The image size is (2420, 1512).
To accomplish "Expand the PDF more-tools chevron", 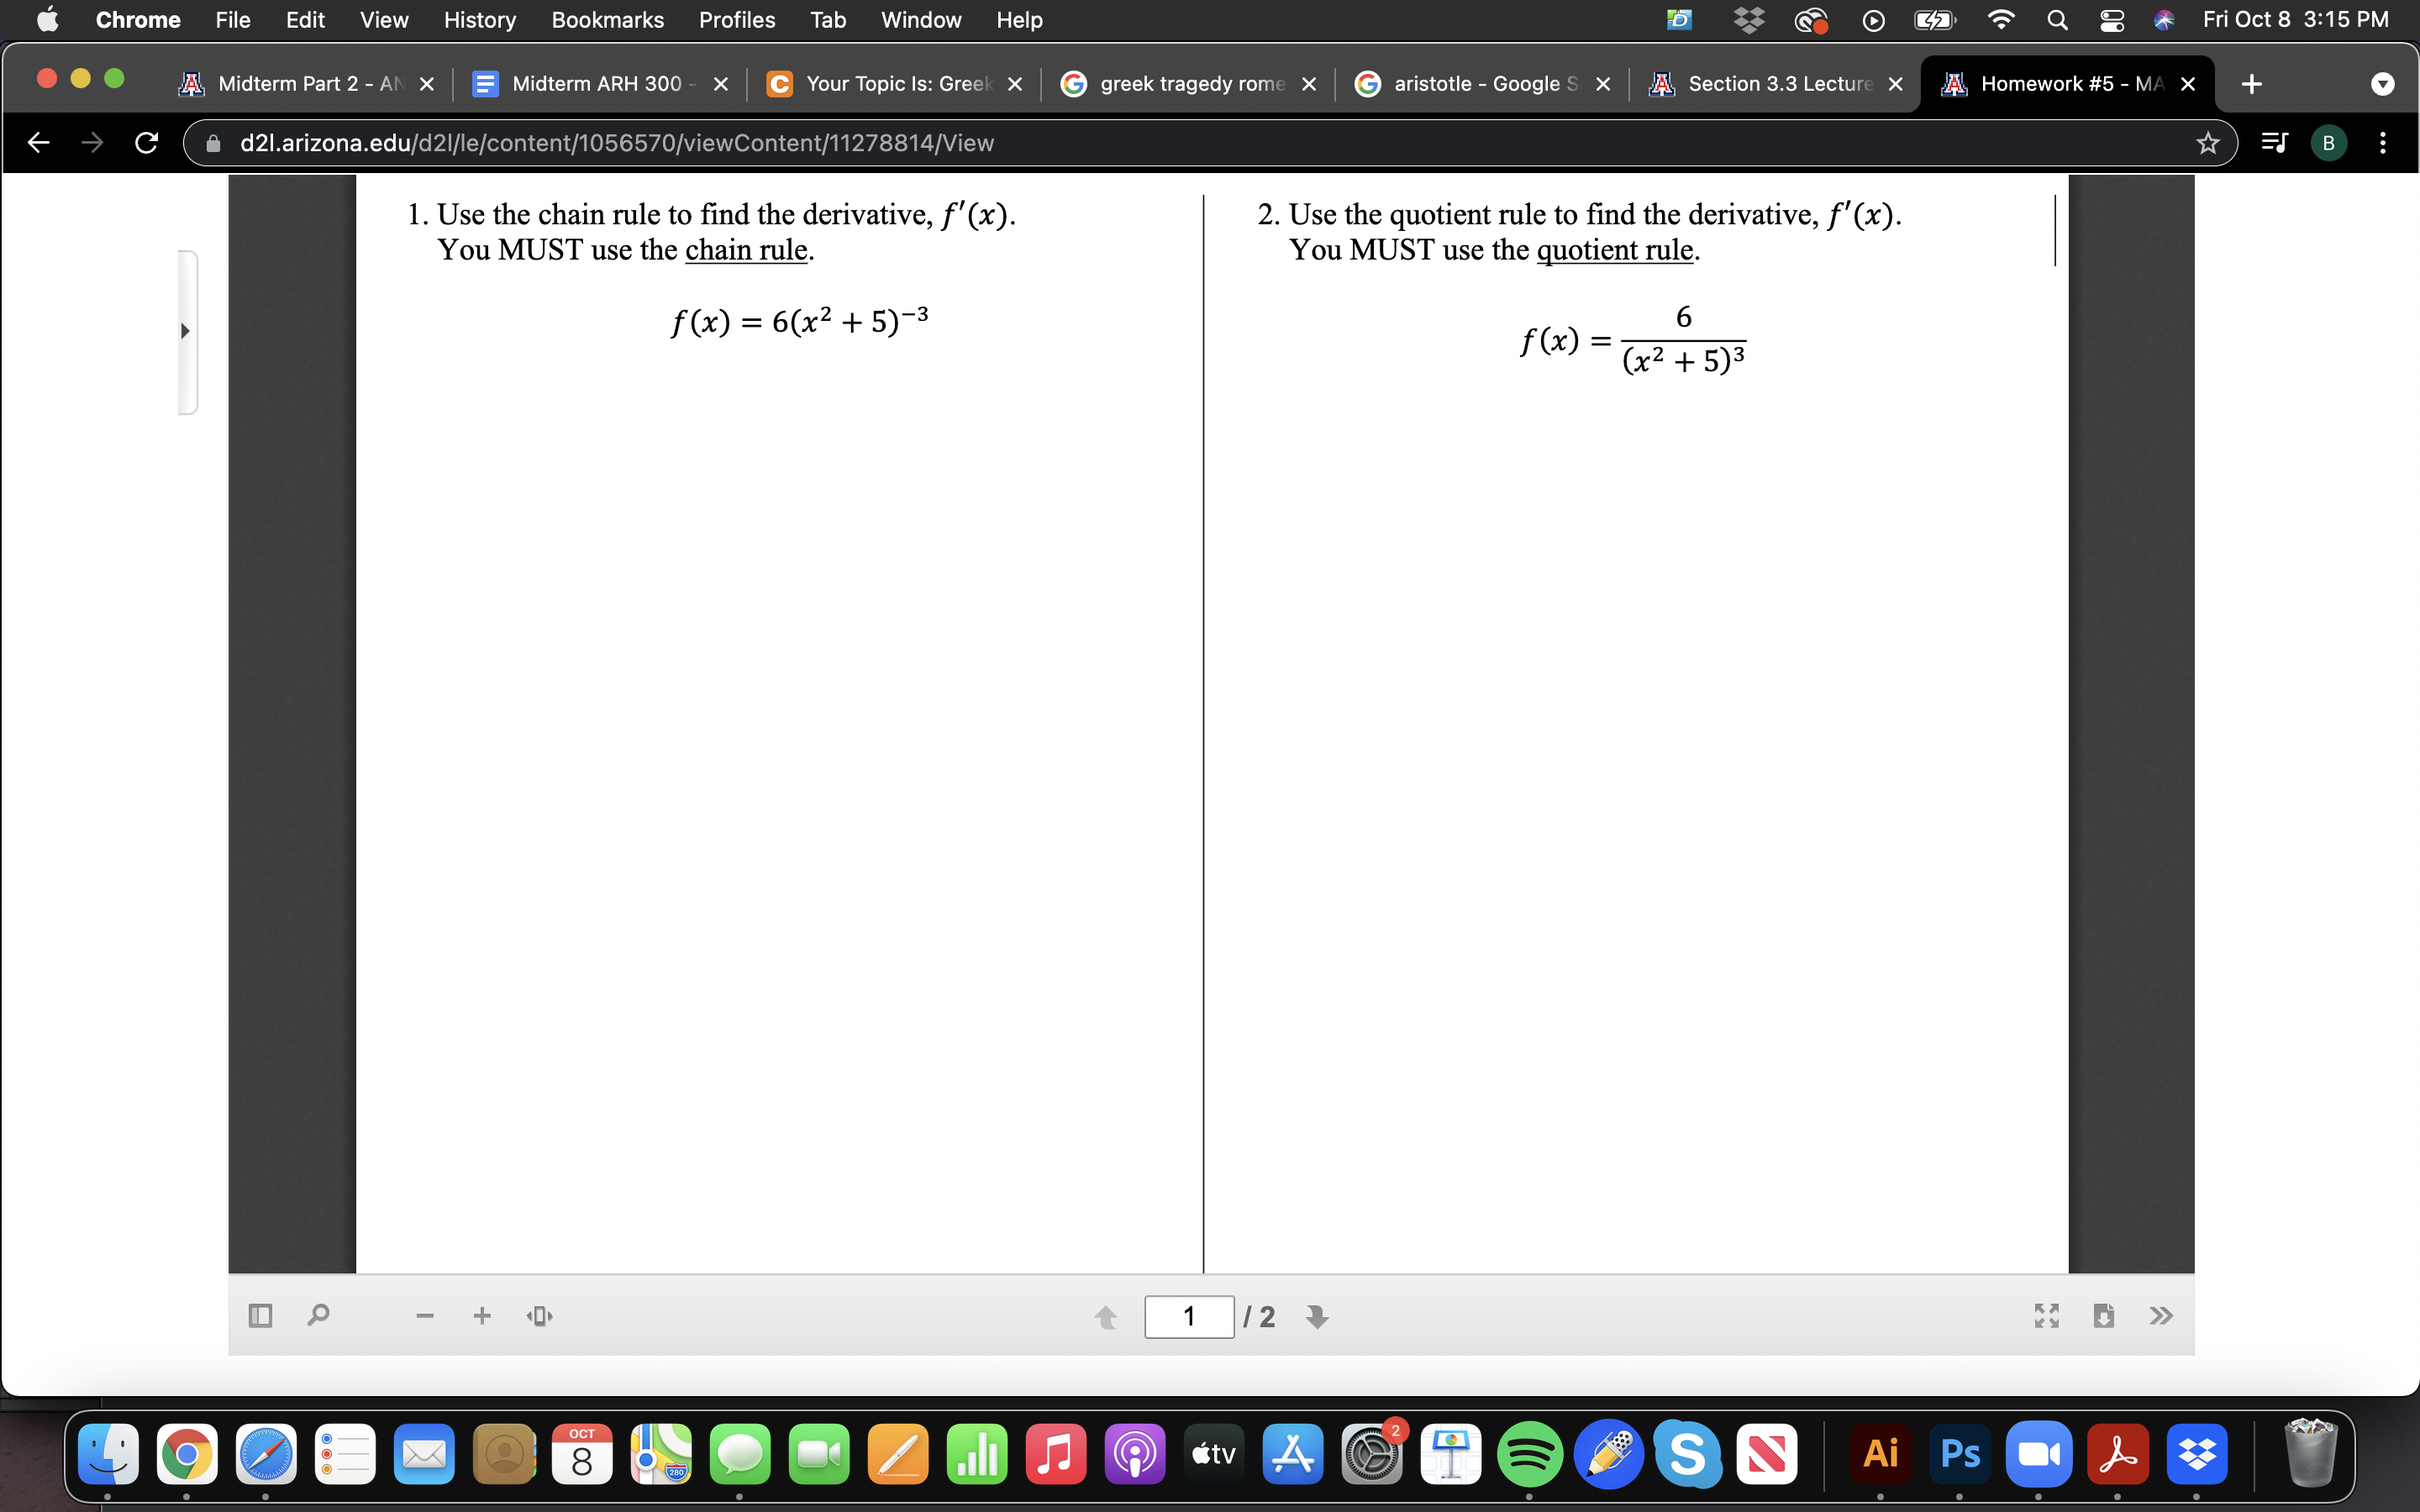I will (x=2161, y=1315).
